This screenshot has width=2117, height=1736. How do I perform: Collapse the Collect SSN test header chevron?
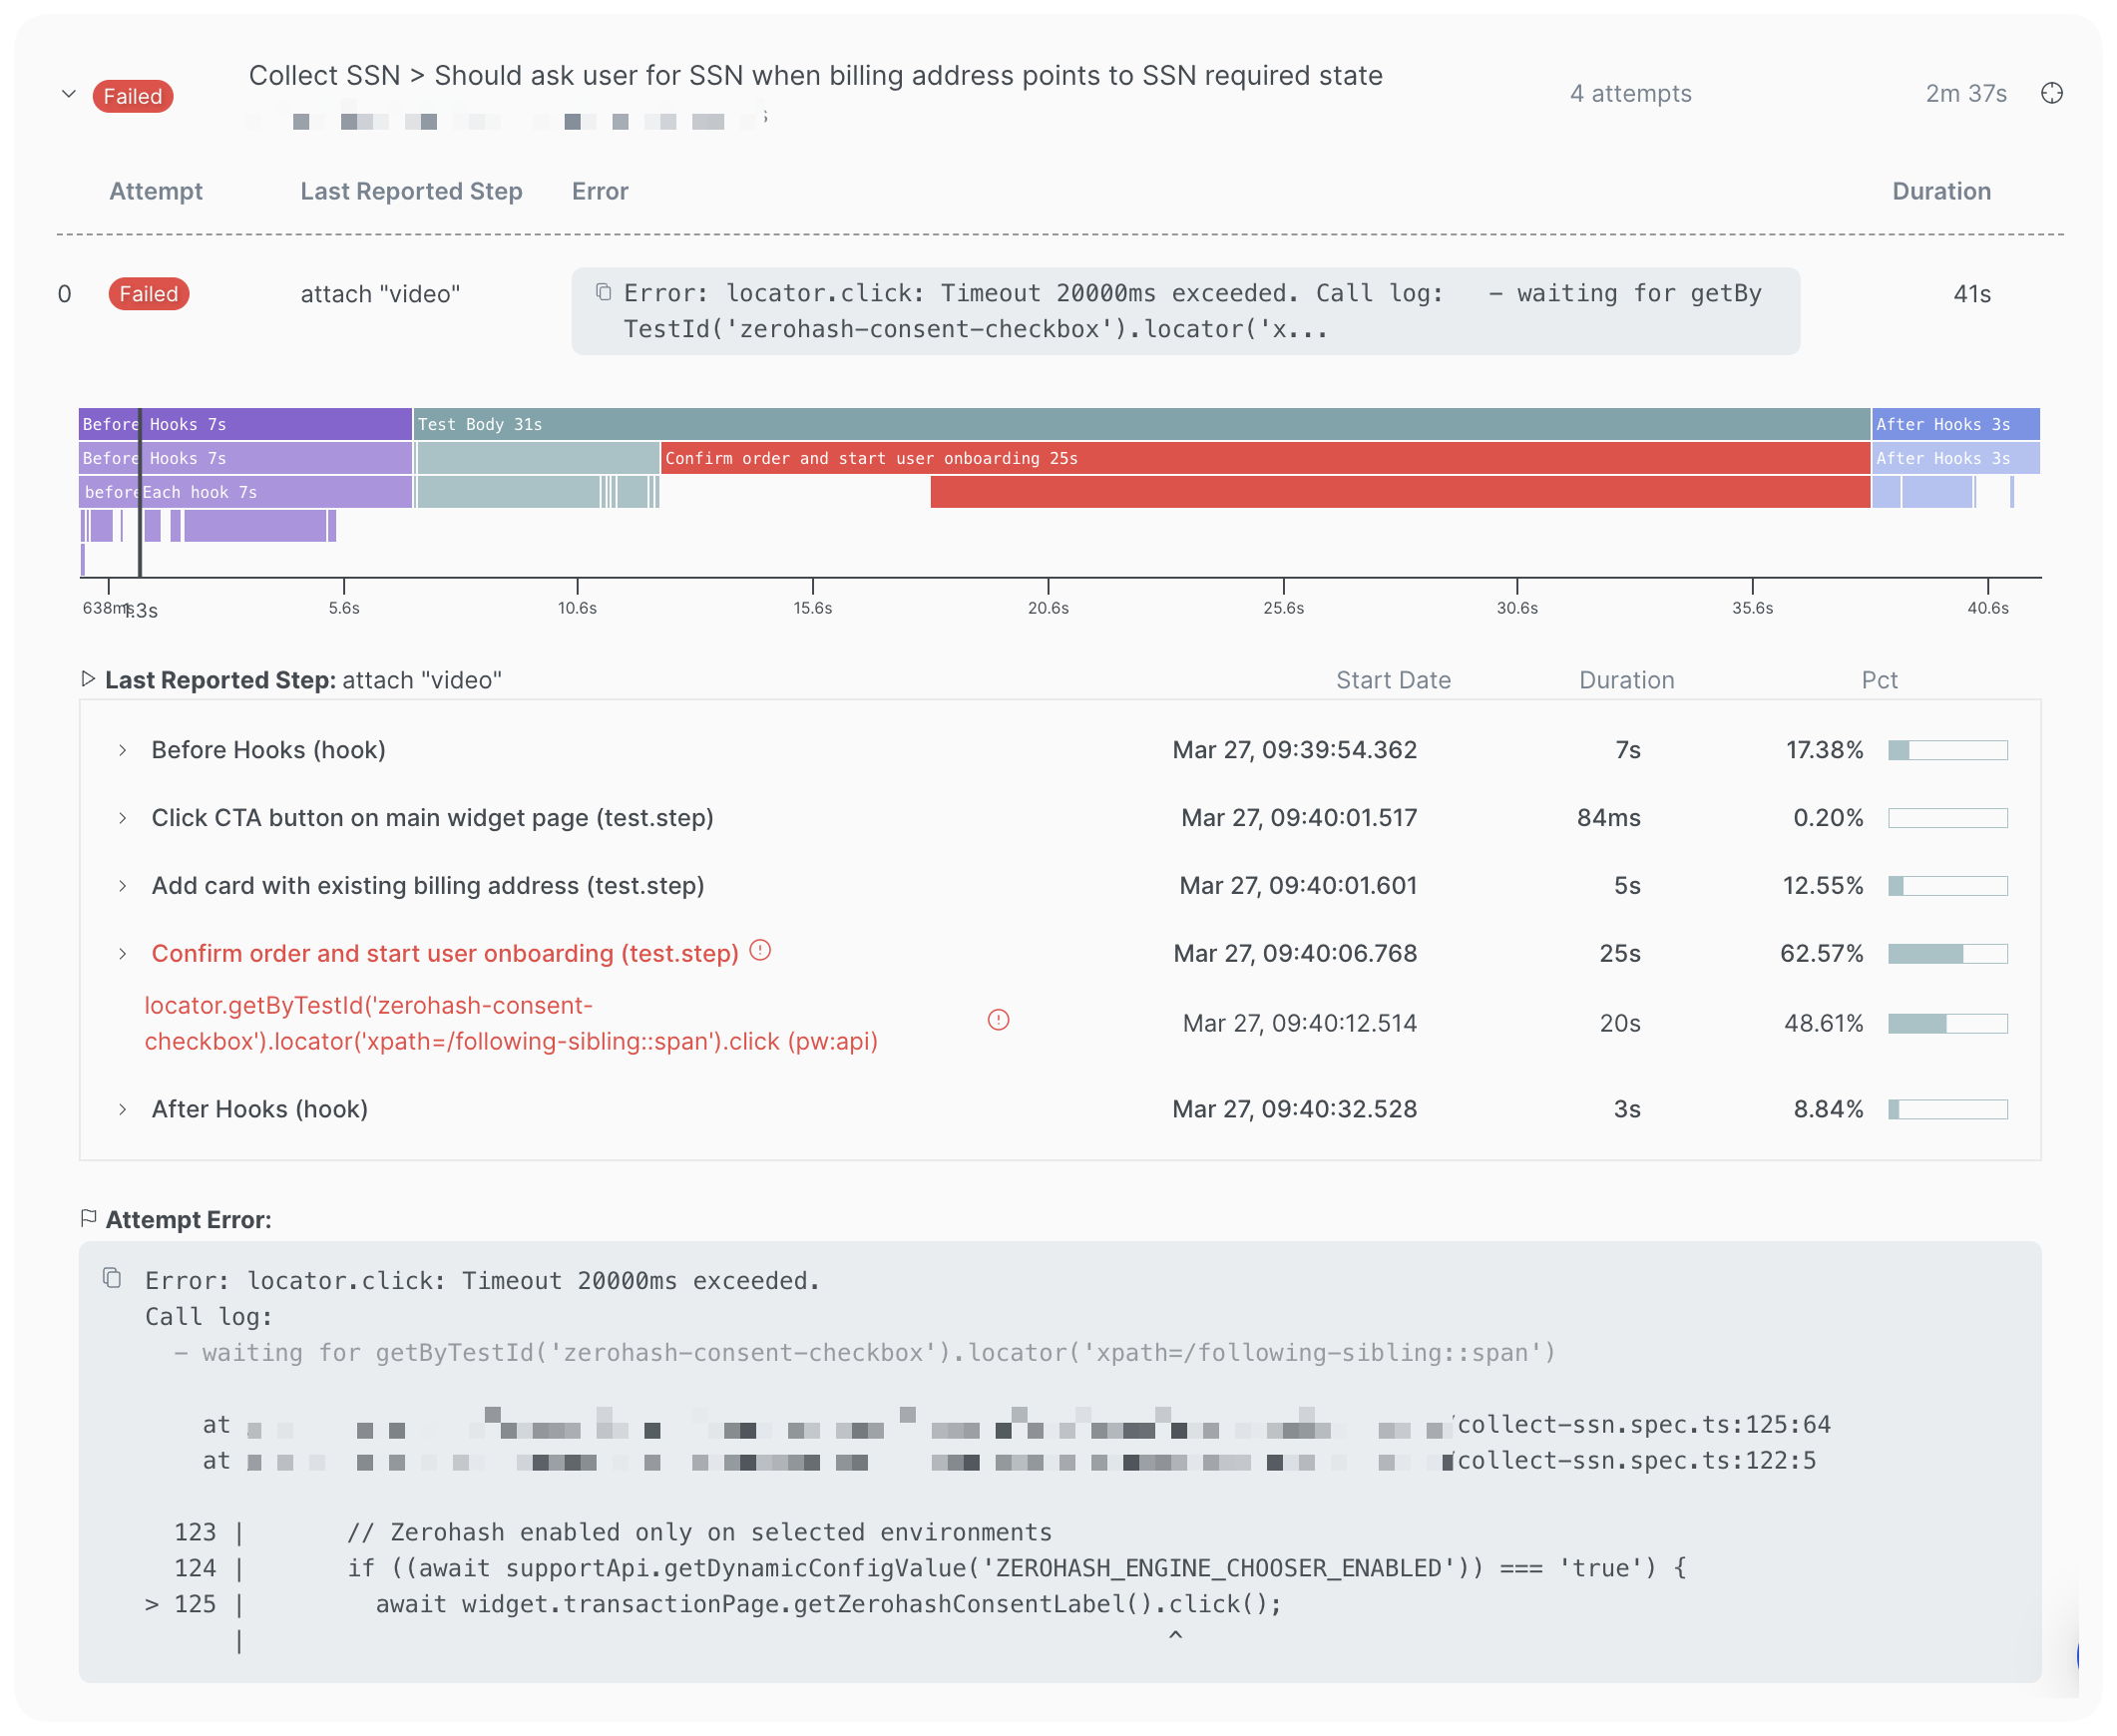68,94
